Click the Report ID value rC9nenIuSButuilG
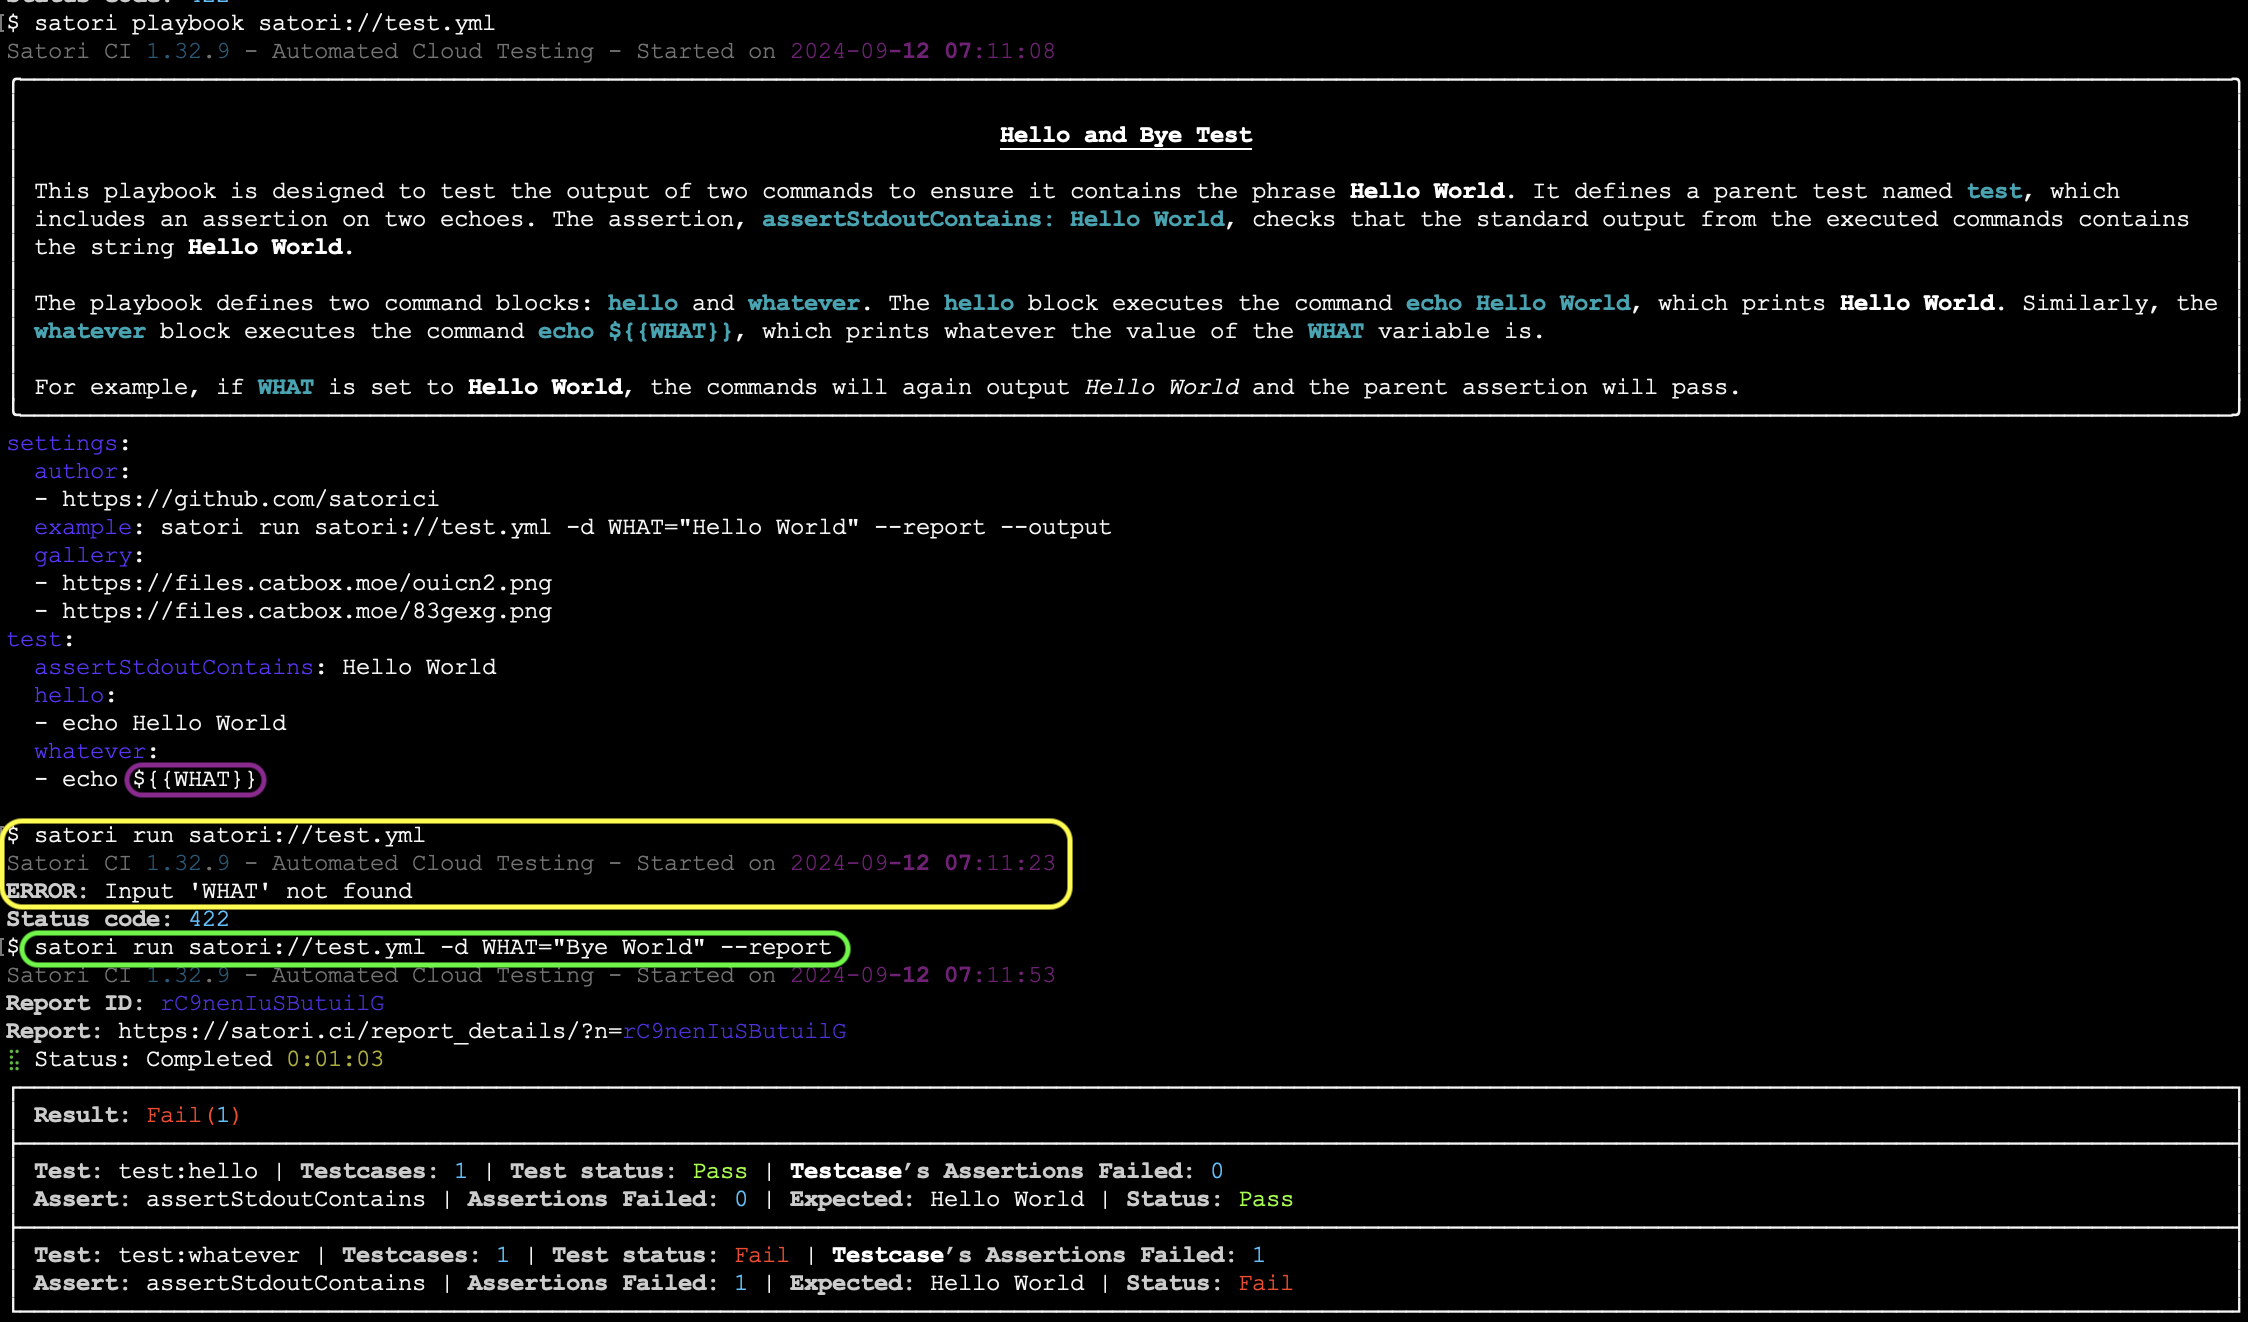Screen dimensions: 2248x1322 pyautogui.click(x=272, y=1003)
